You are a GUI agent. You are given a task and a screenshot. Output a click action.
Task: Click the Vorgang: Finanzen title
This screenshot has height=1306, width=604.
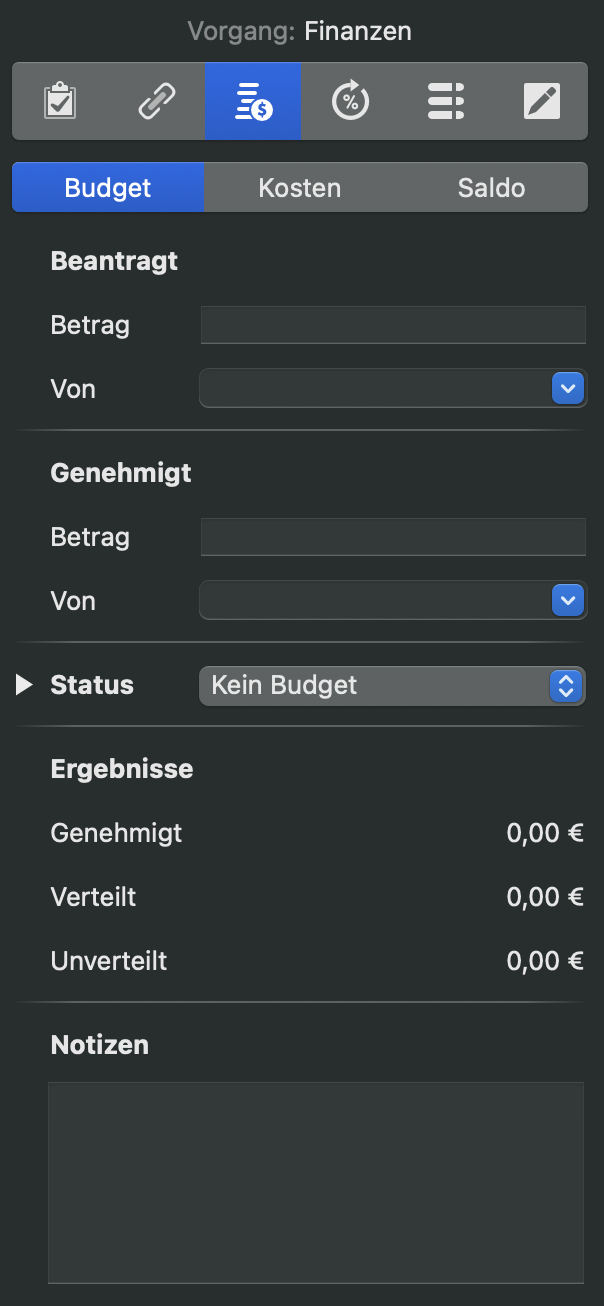click(x=299, y=31)
